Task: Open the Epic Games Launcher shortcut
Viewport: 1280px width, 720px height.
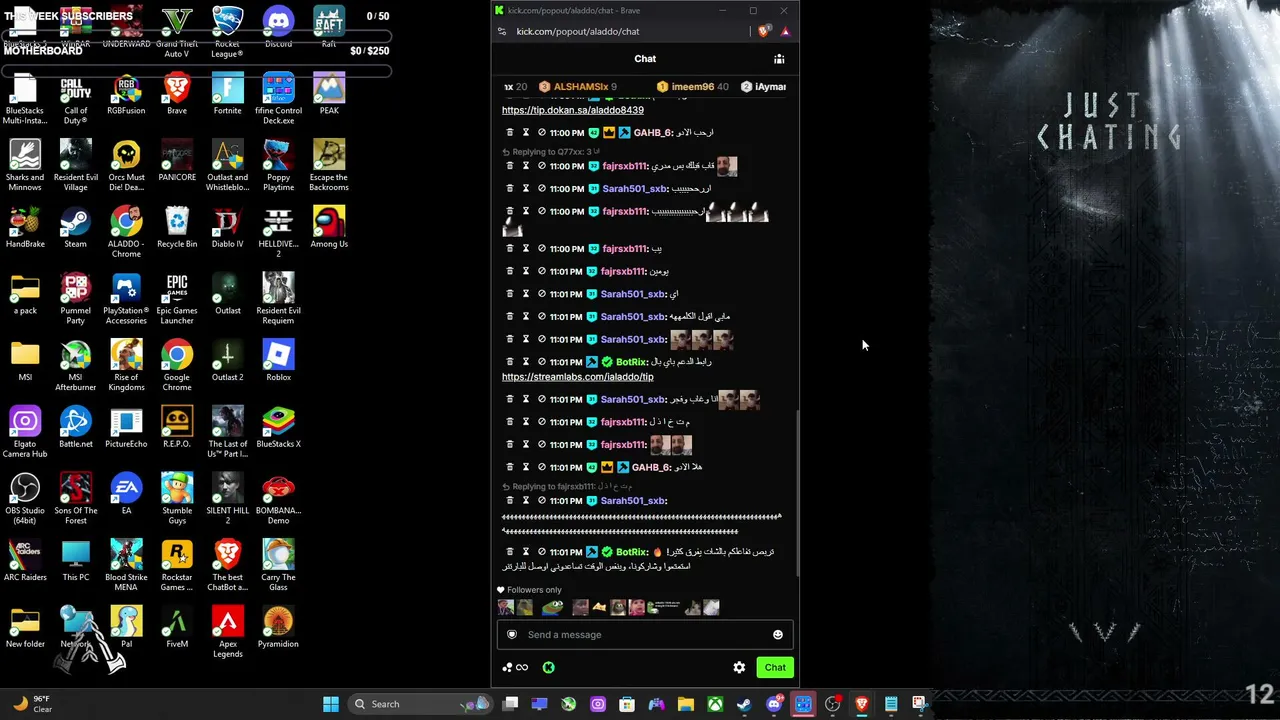Action: (177, 298)
